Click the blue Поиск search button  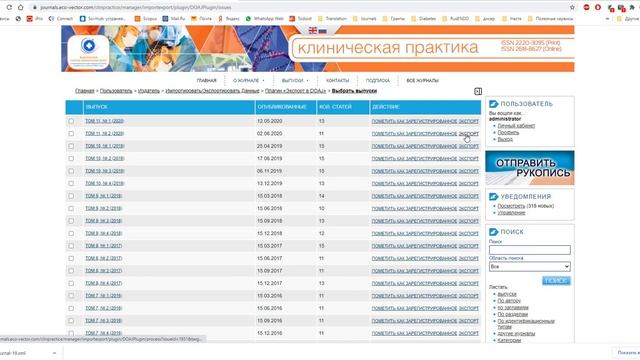[x=556, y=281]
